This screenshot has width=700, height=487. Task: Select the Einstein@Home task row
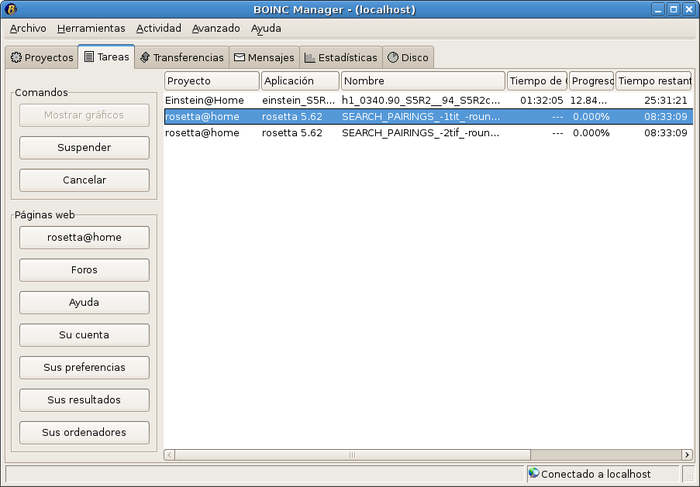[400, 100]
